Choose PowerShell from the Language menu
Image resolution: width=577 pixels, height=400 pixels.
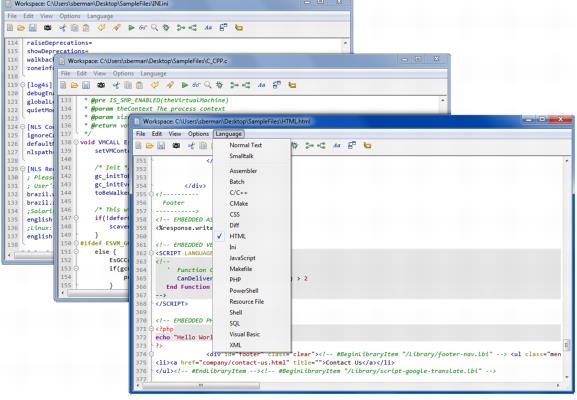tap(252, 291)
